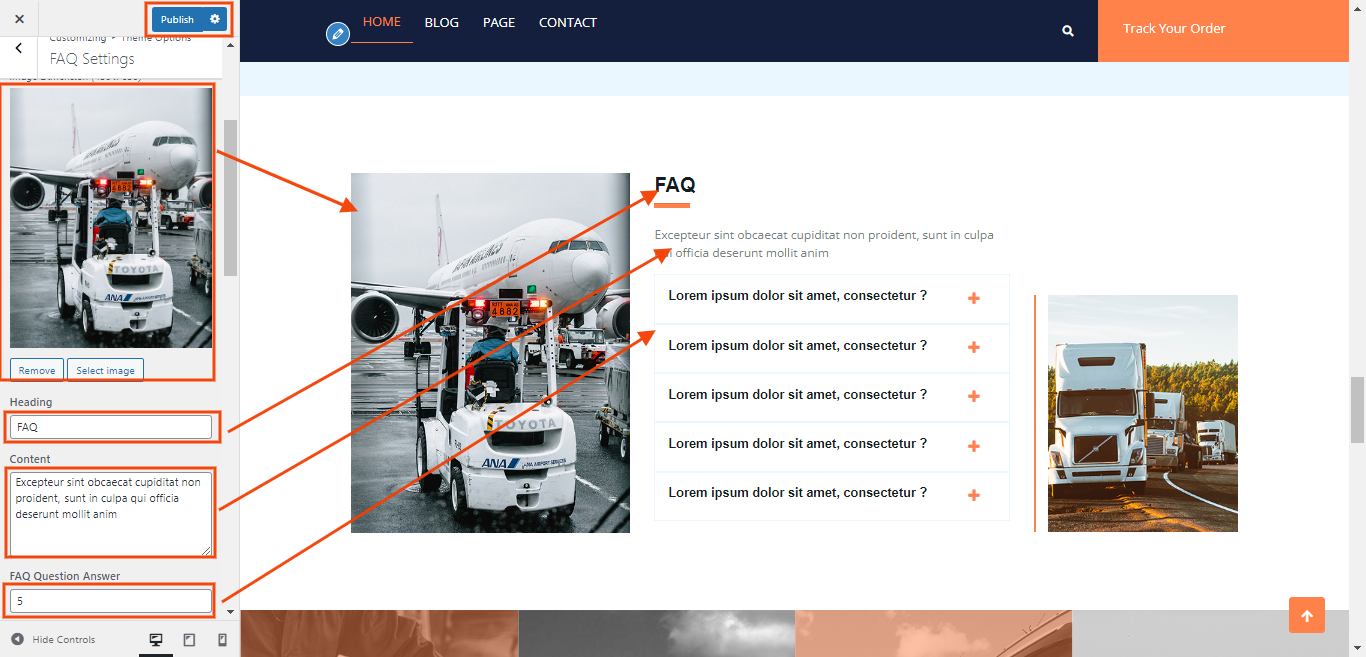Click the close customizer X icon

[19, 19]
